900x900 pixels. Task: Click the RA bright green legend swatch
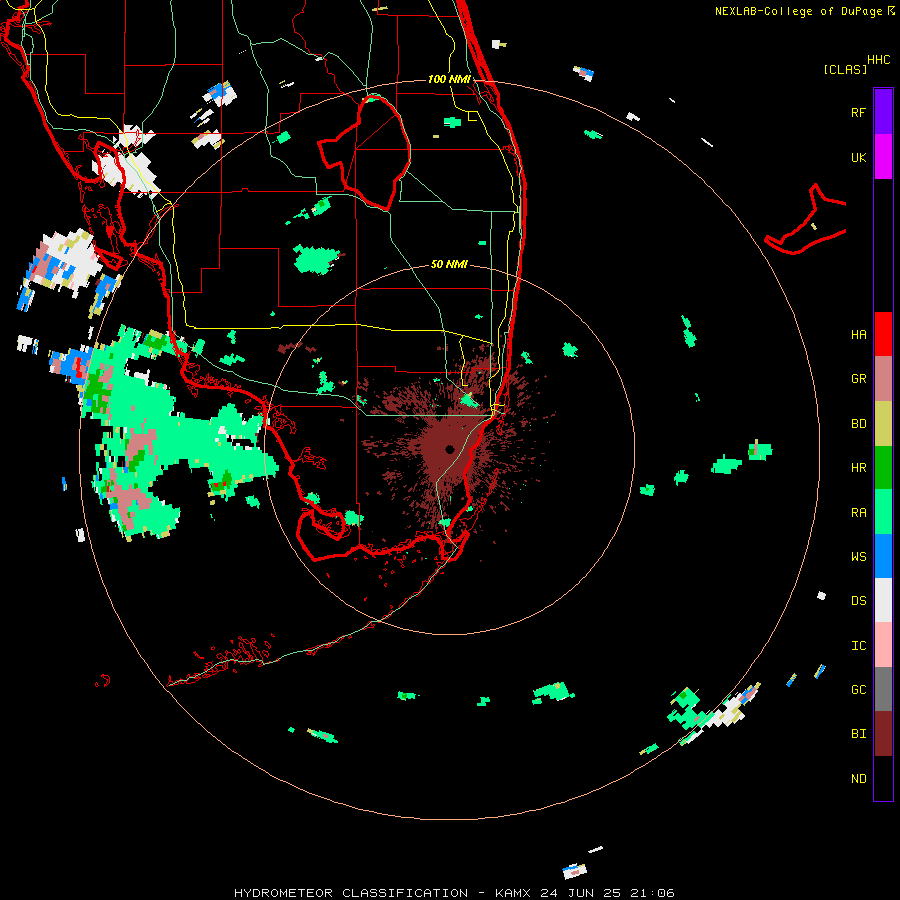(x=883, y=512)
